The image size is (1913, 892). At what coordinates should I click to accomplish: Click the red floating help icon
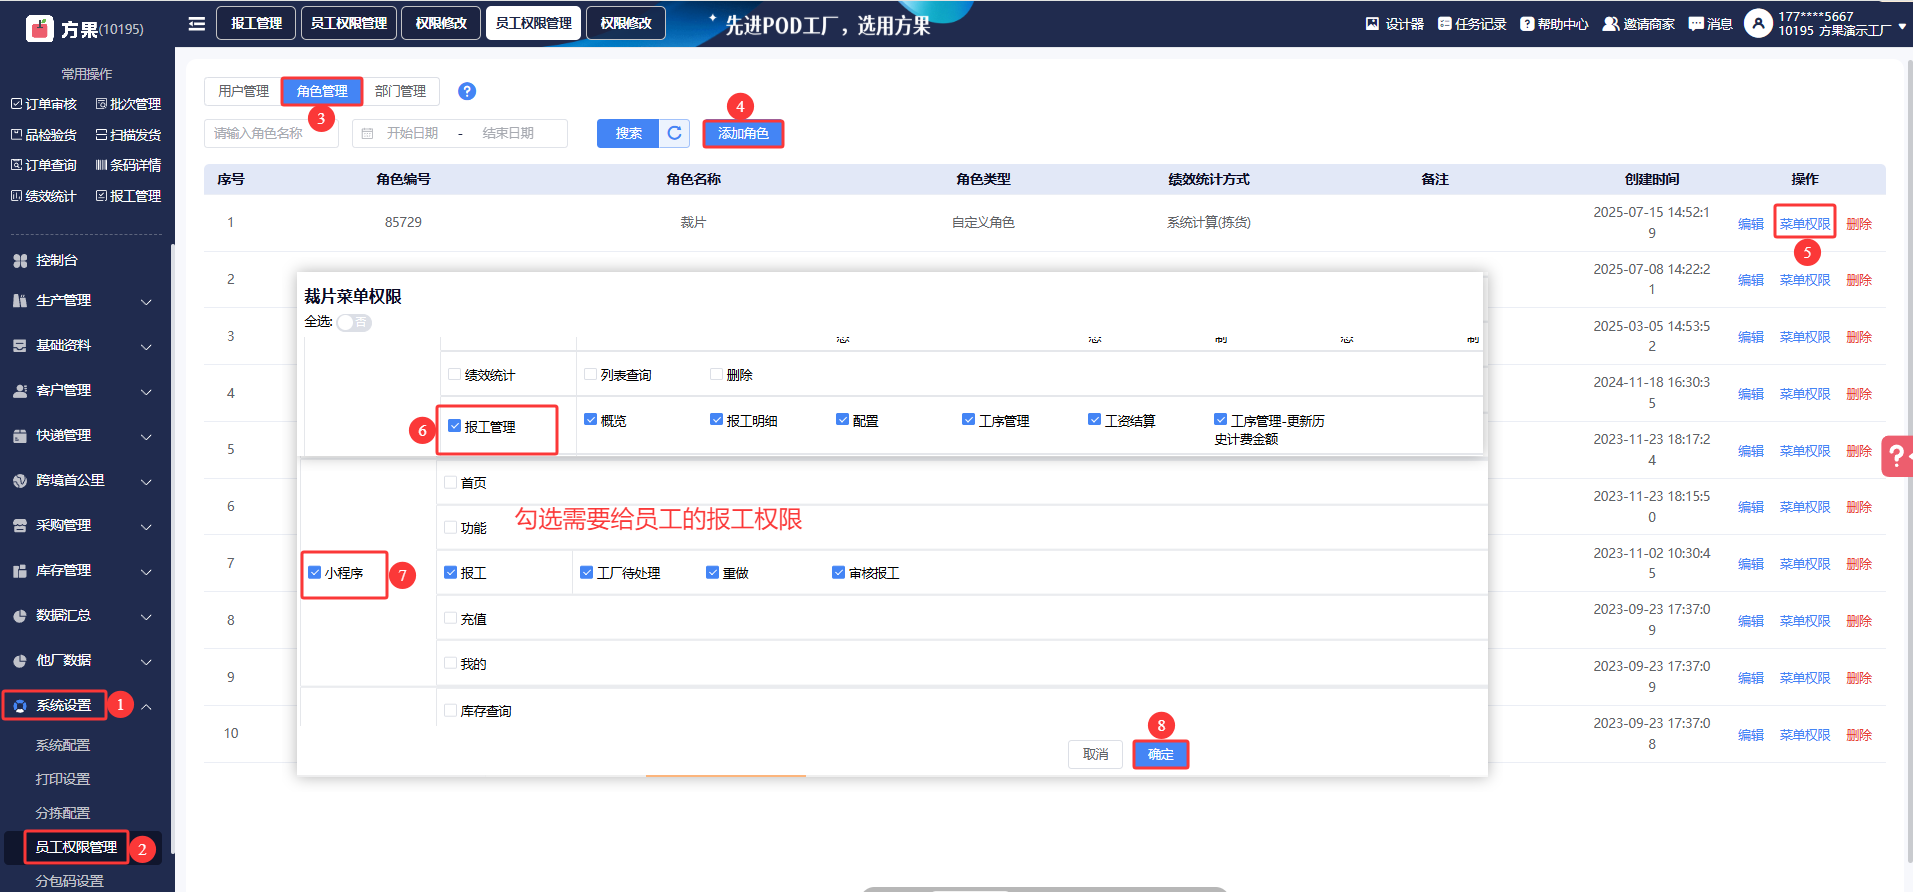[1897, 456]
